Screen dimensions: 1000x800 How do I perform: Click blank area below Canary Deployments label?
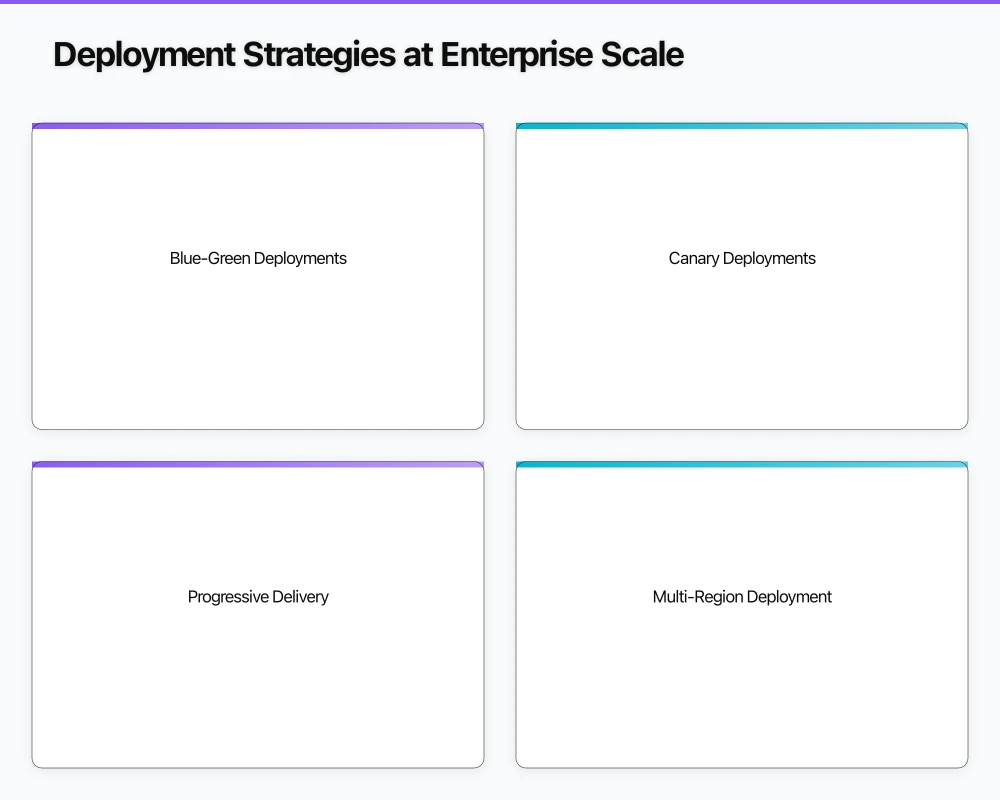742,350
